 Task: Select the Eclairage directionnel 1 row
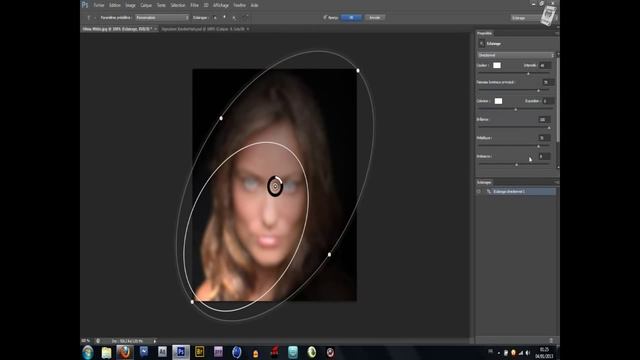click(516, 191)
